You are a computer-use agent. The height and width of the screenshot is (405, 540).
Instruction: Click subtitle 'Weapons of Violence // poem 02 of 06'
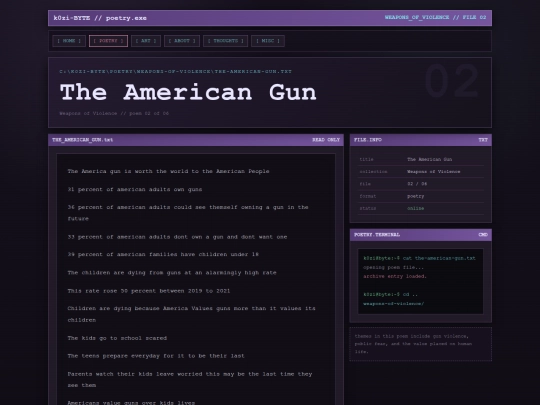coord(114,113)
